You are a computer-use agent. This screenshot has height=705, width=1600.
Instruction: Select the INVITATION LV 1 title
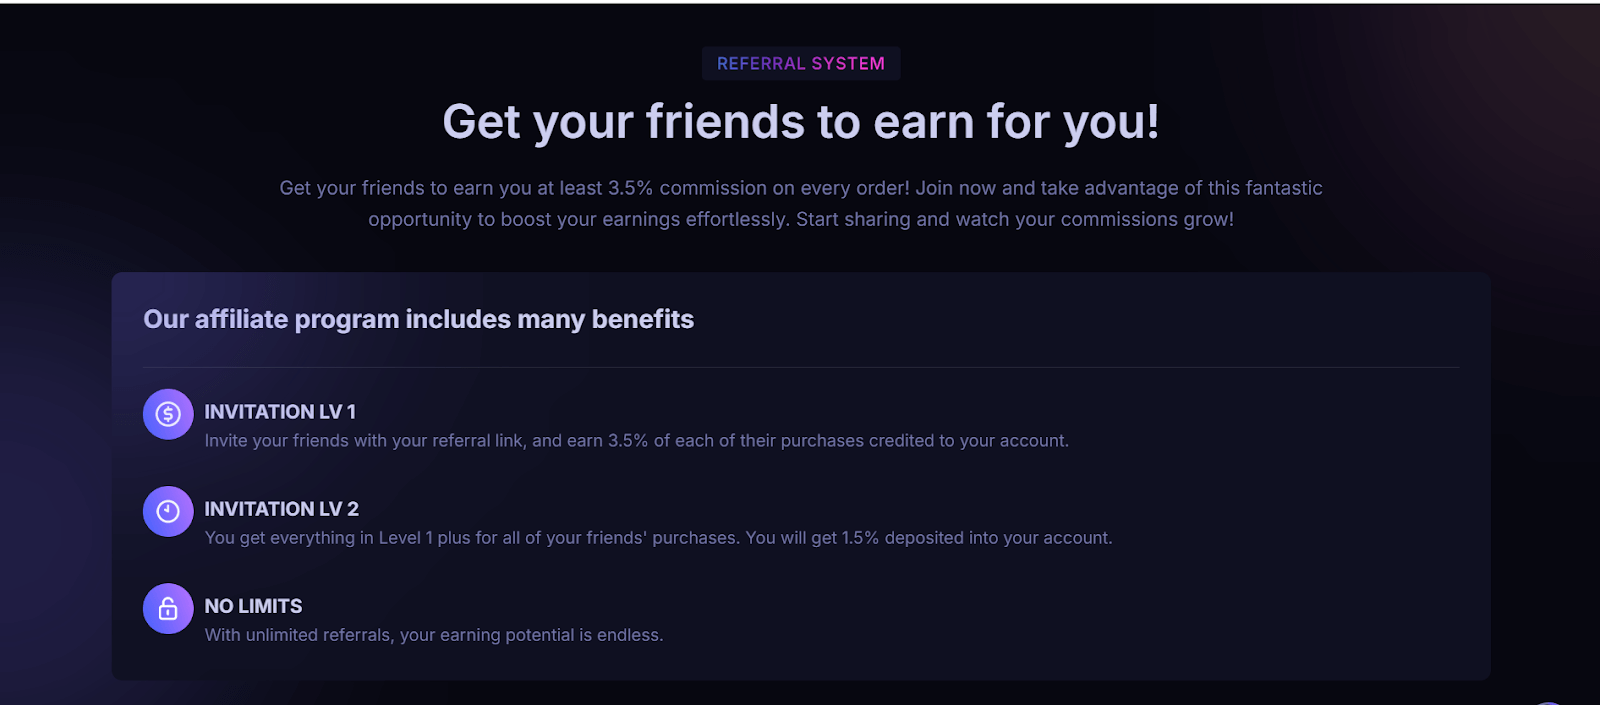[280, 412]
